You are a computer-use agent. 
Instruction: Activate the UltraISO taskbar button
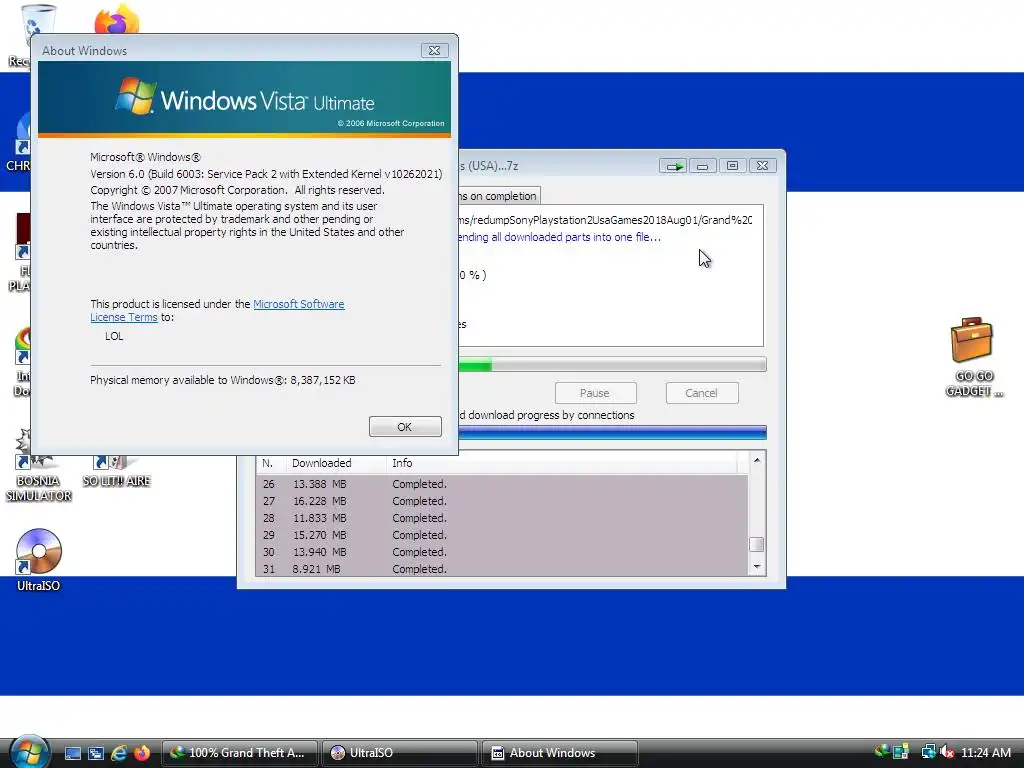tap(399, 753)
